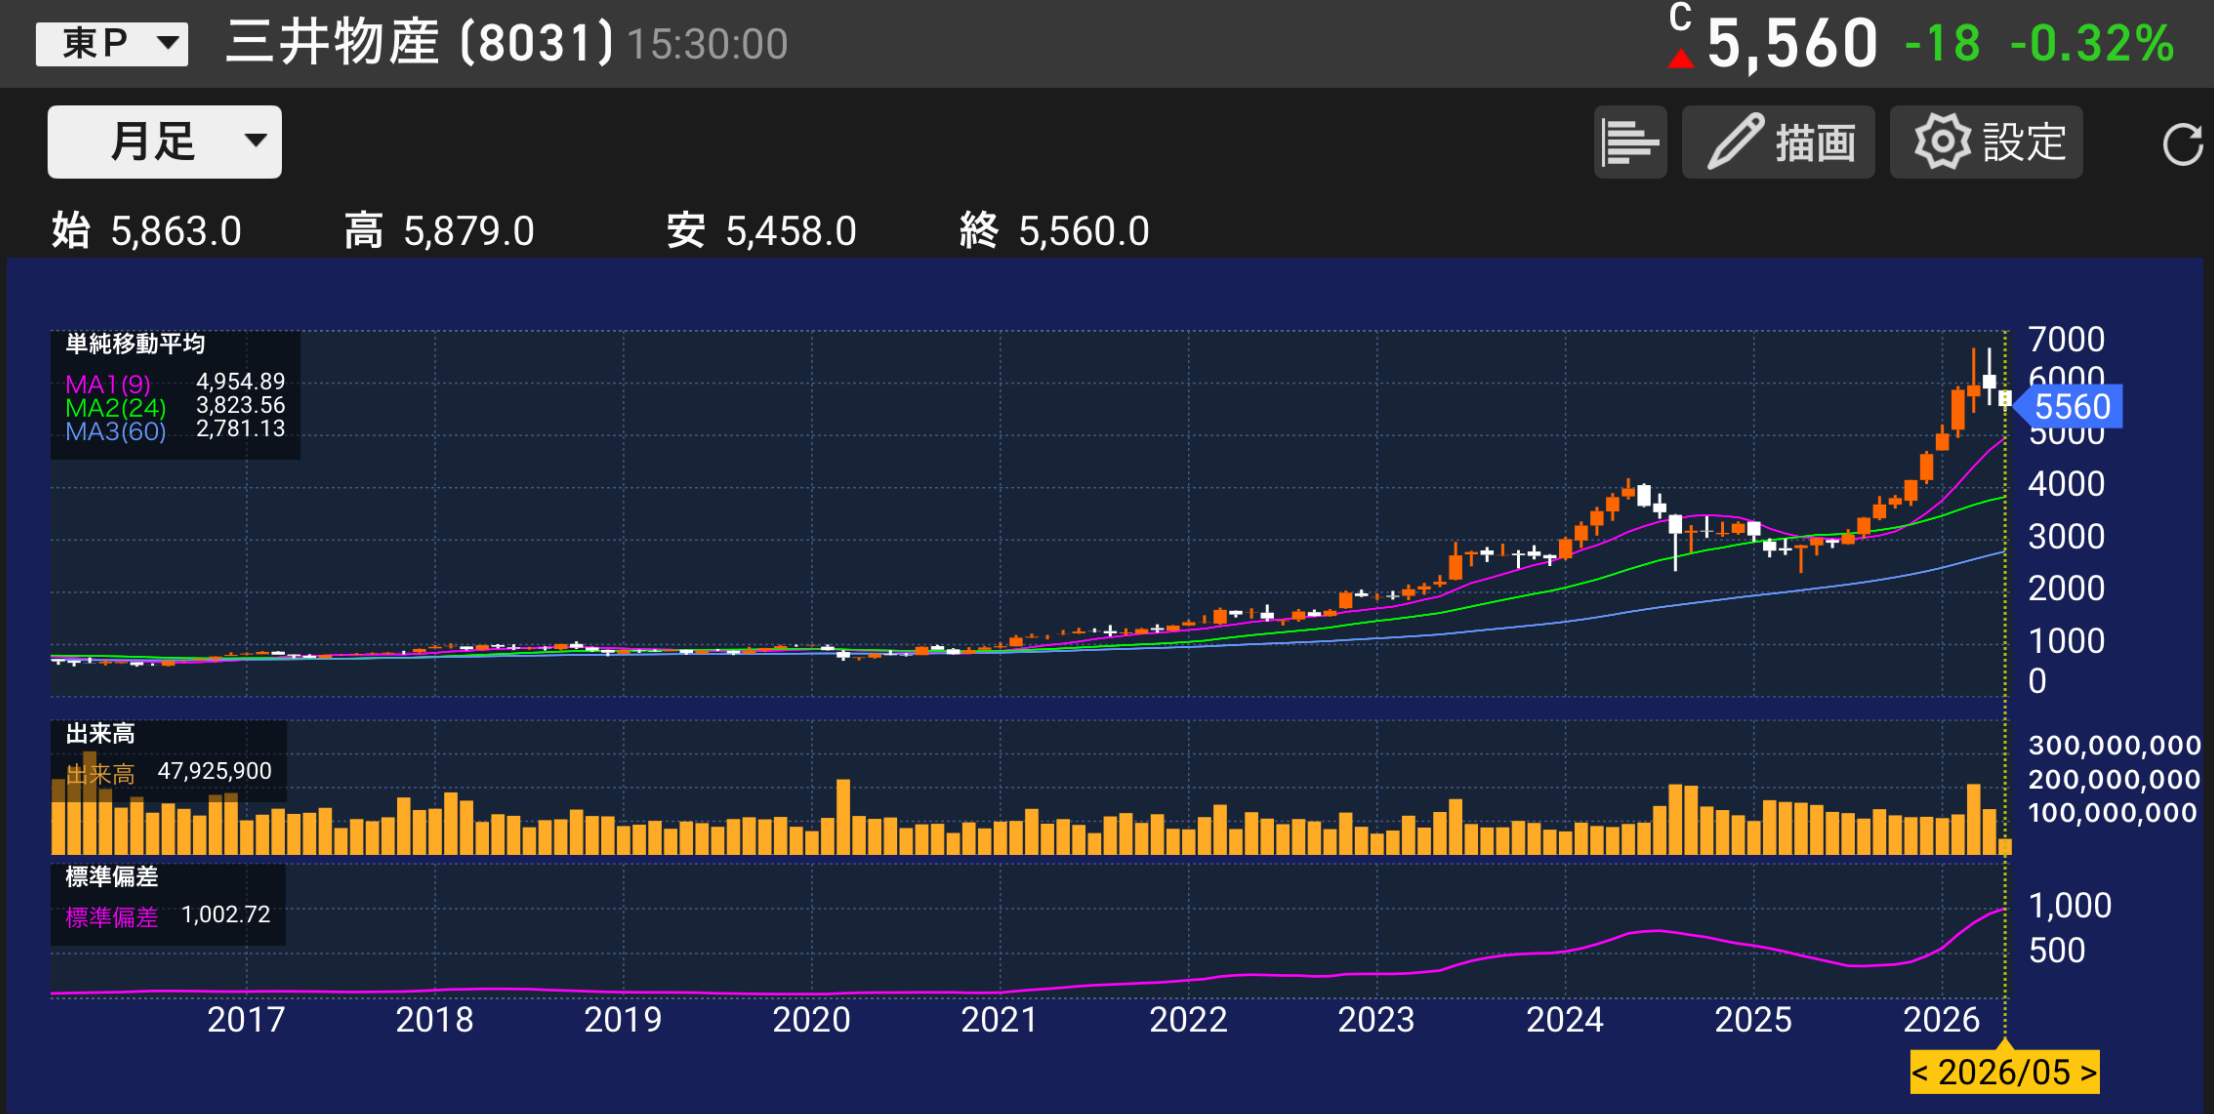Open the 設定 settings button
Viewport: 2214px width, 1114px height.
click(x=1986, y=142)
